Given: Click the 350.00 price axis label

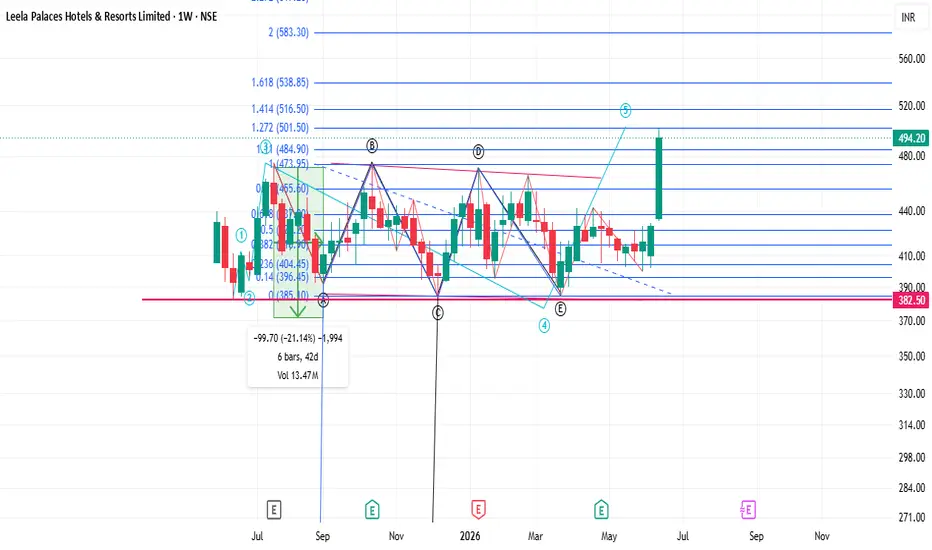Looking at the screenshot, I should (x=911, y=357).
